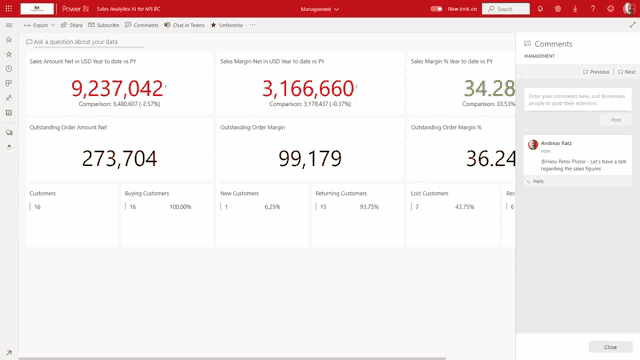640x360 pixels.
Task: Open the notifications bell icon
Action: 540,9
